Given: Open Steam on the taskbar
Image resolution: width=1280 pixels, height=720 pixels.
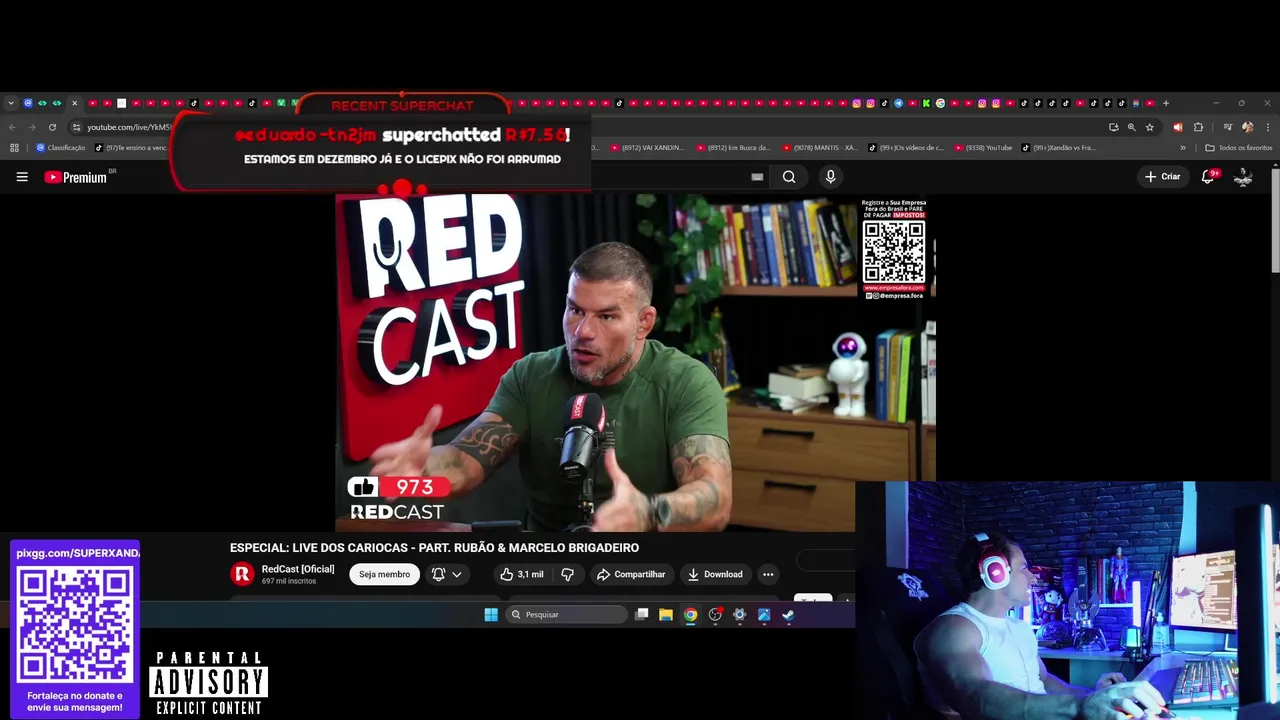Looking at the screenshot, I should pyautogui.click(x=788, y=615).
